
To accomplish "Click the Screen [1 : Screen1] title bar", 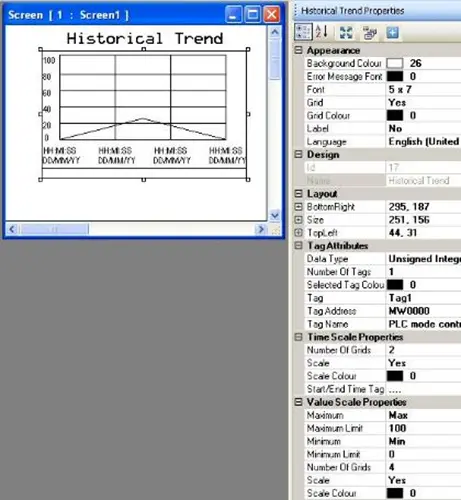I will coord(143,15).
